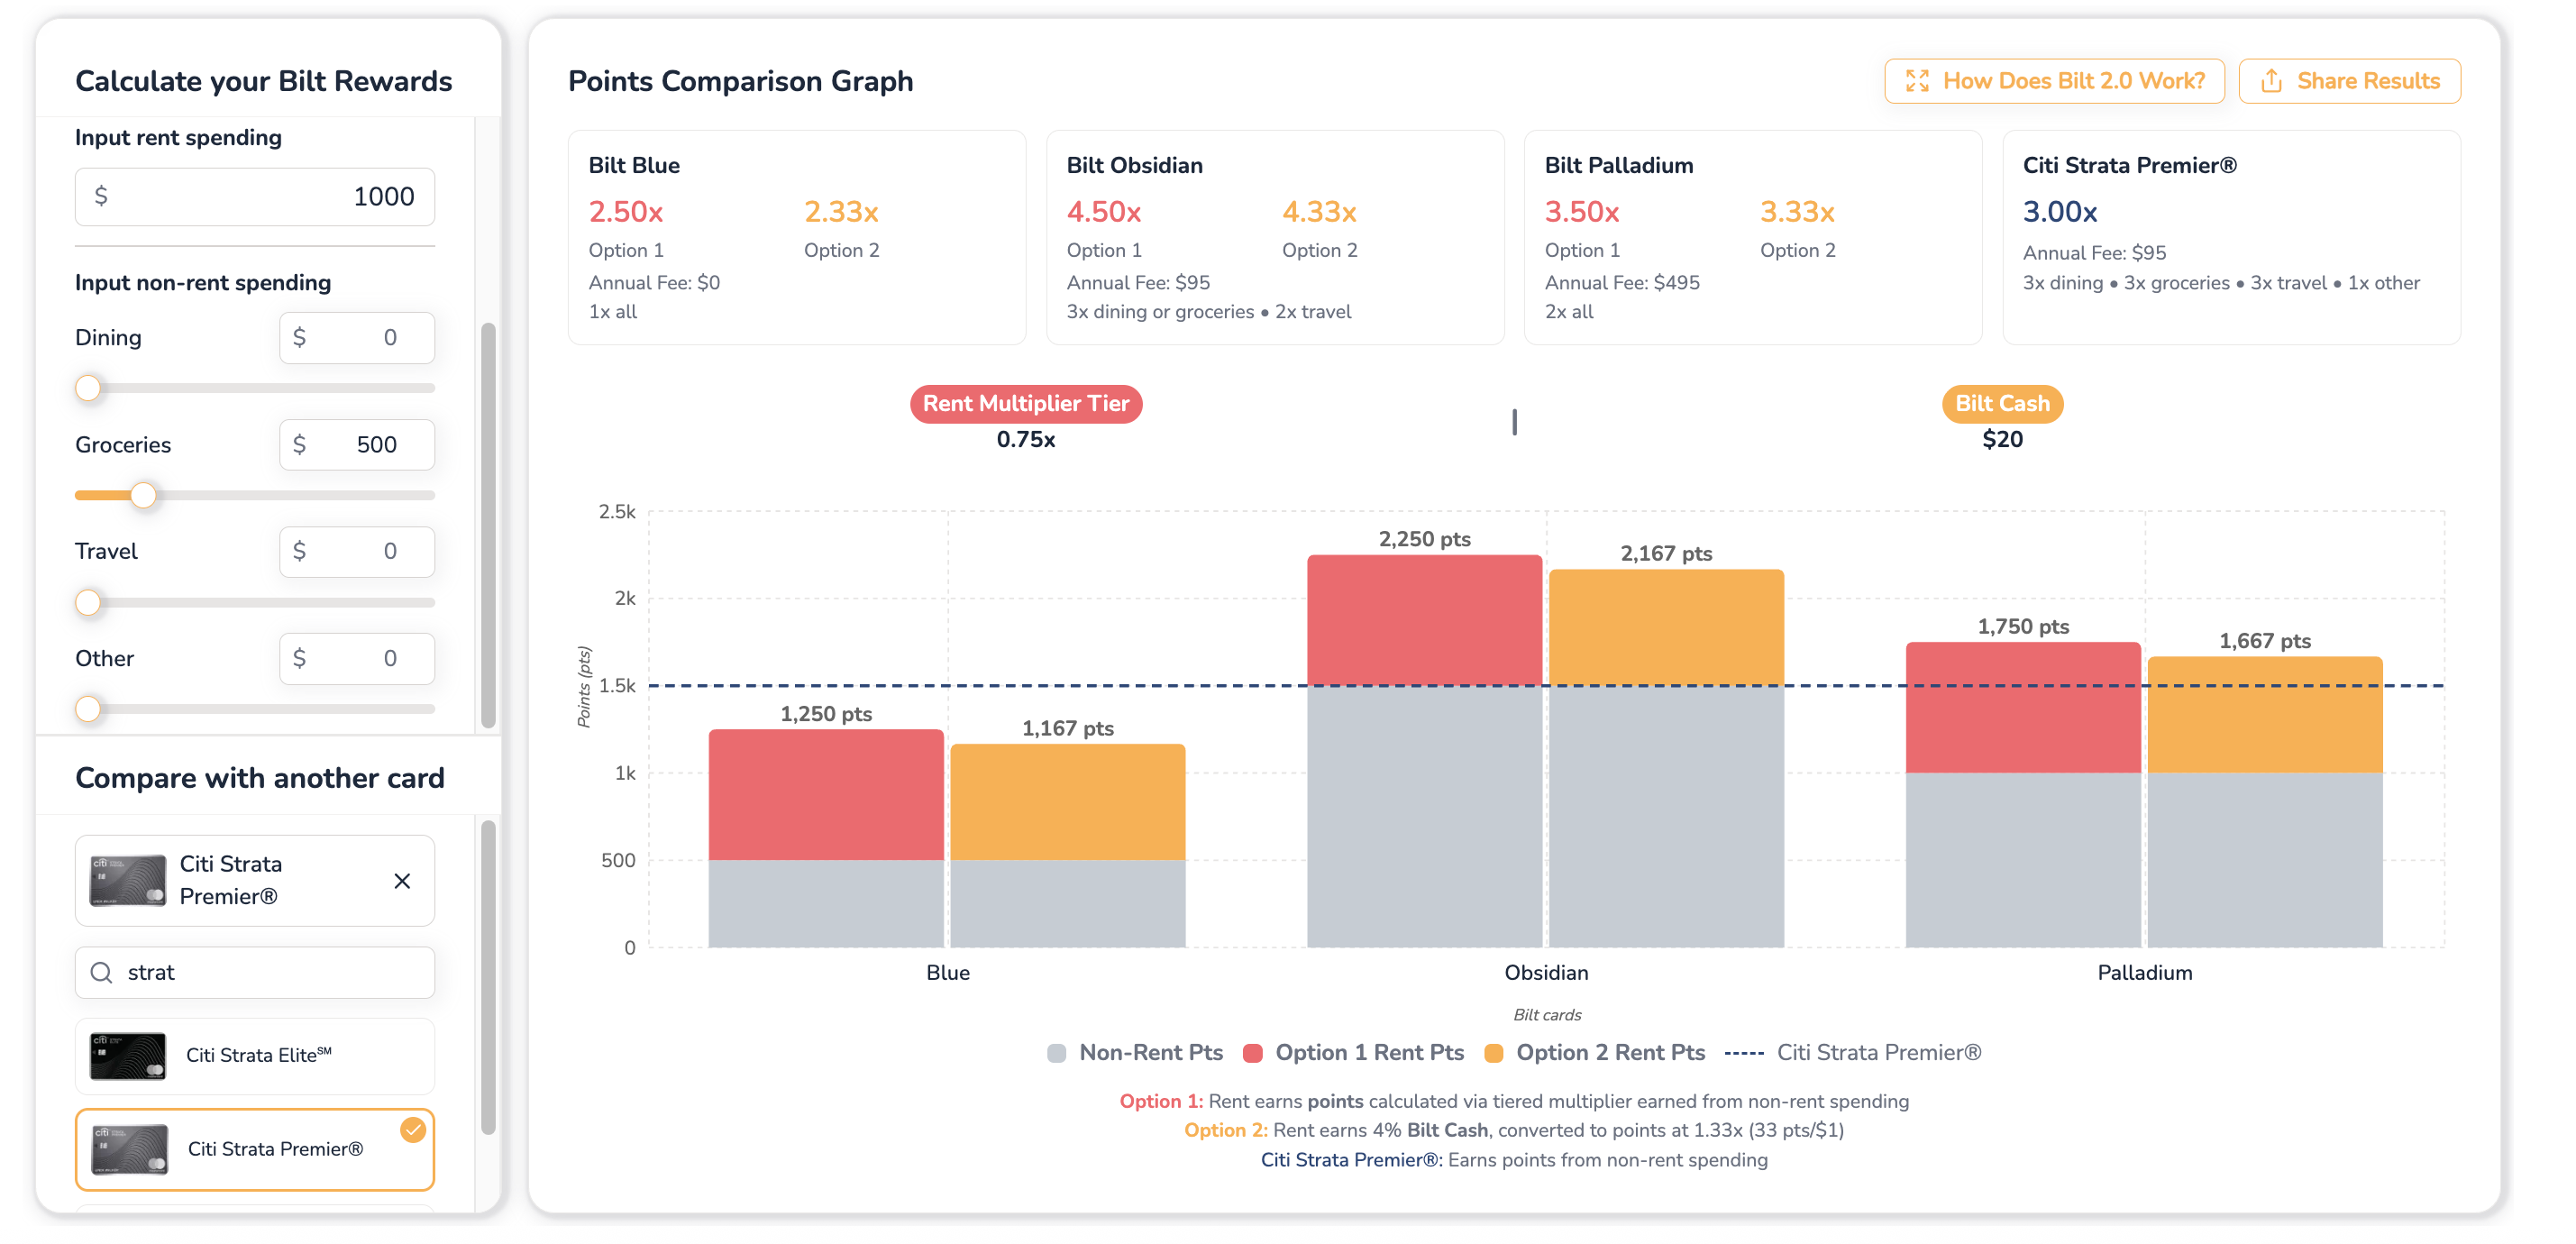Remove Citi Strata Premier with the X icon
This screenshot has width=2576, height=1244.
(402, 880)
